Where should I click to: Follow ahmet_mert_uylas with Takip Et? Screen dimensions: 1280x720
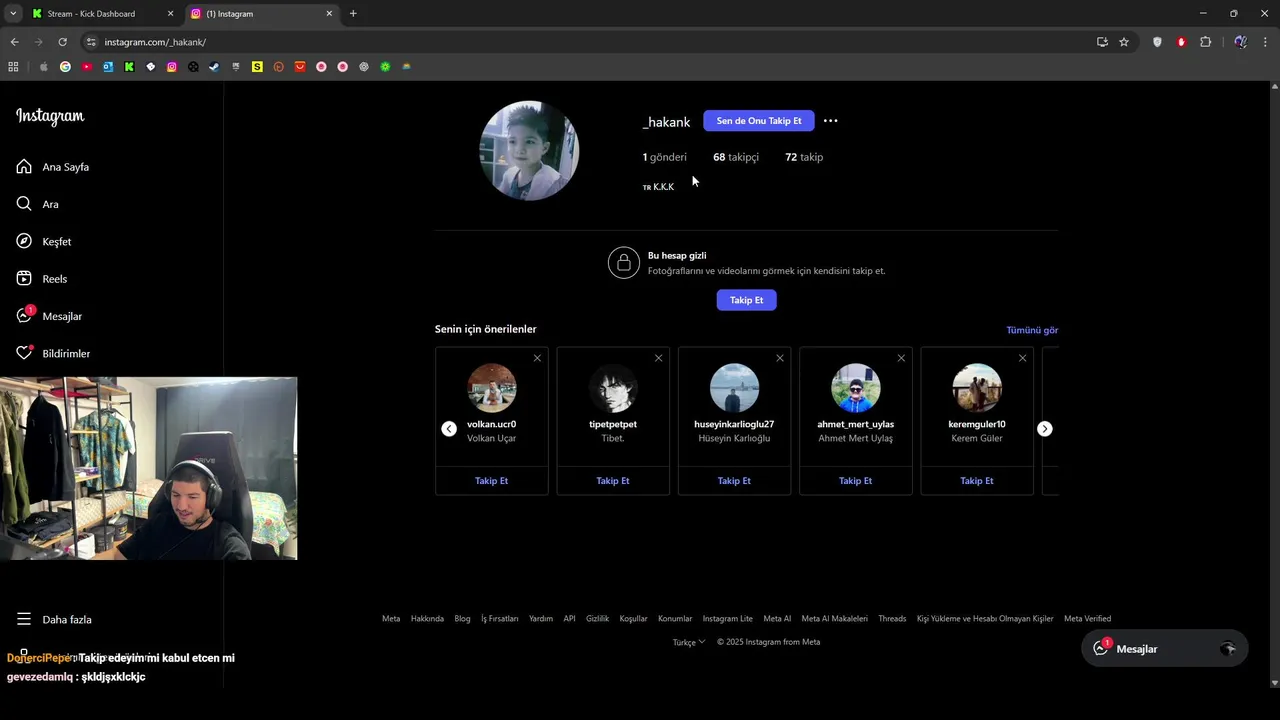(855, 481)
